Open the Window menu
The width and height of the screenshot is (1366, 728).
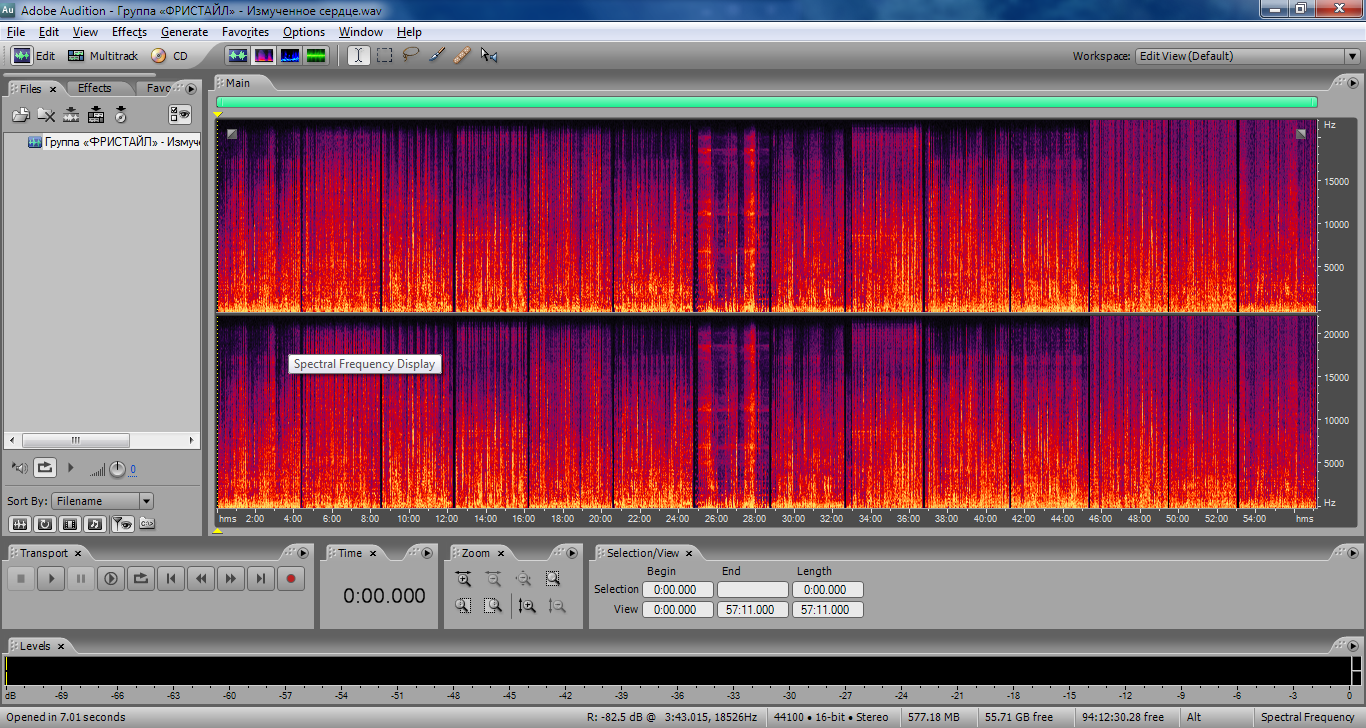pos(361,32)
